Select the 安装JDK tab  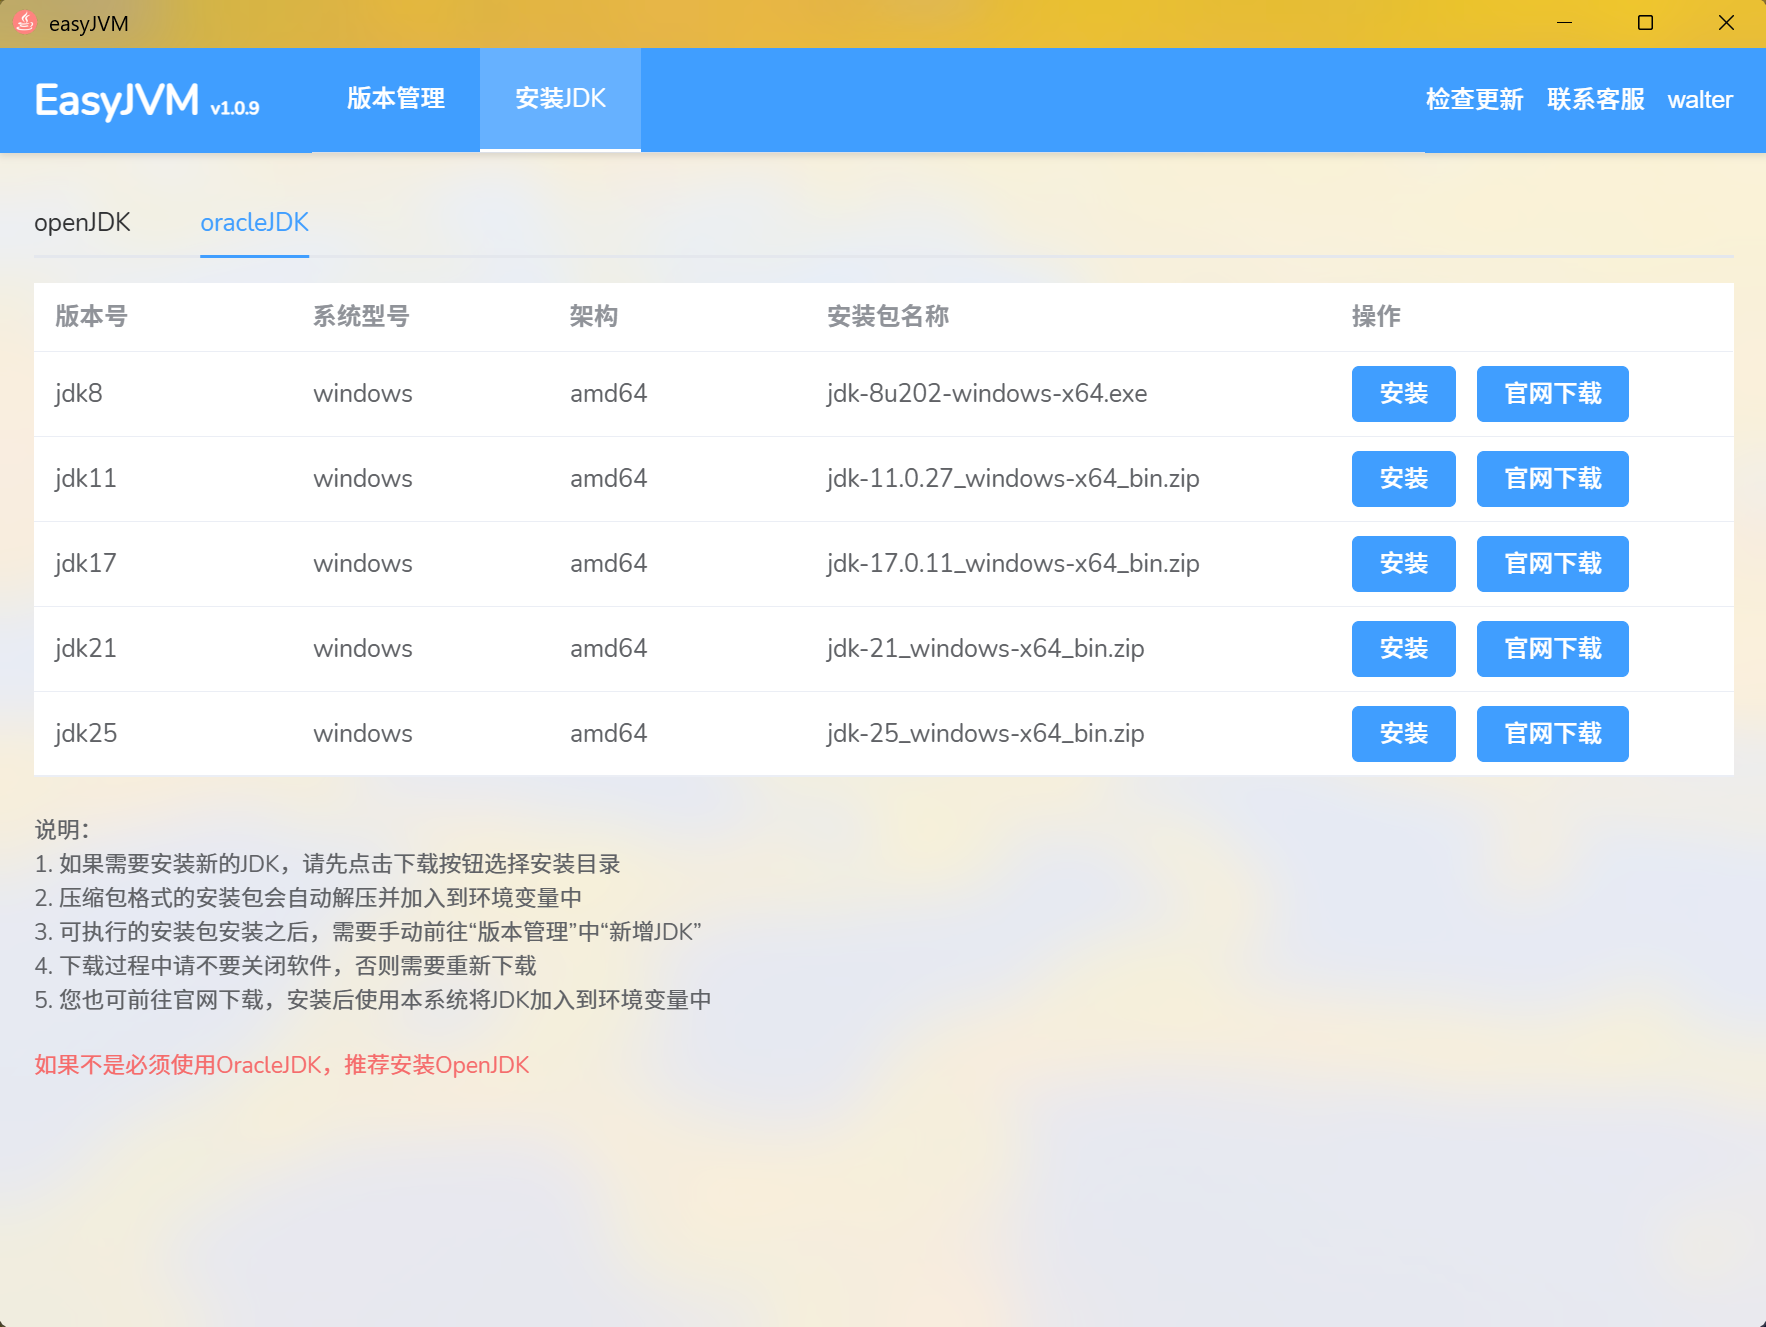560,99
